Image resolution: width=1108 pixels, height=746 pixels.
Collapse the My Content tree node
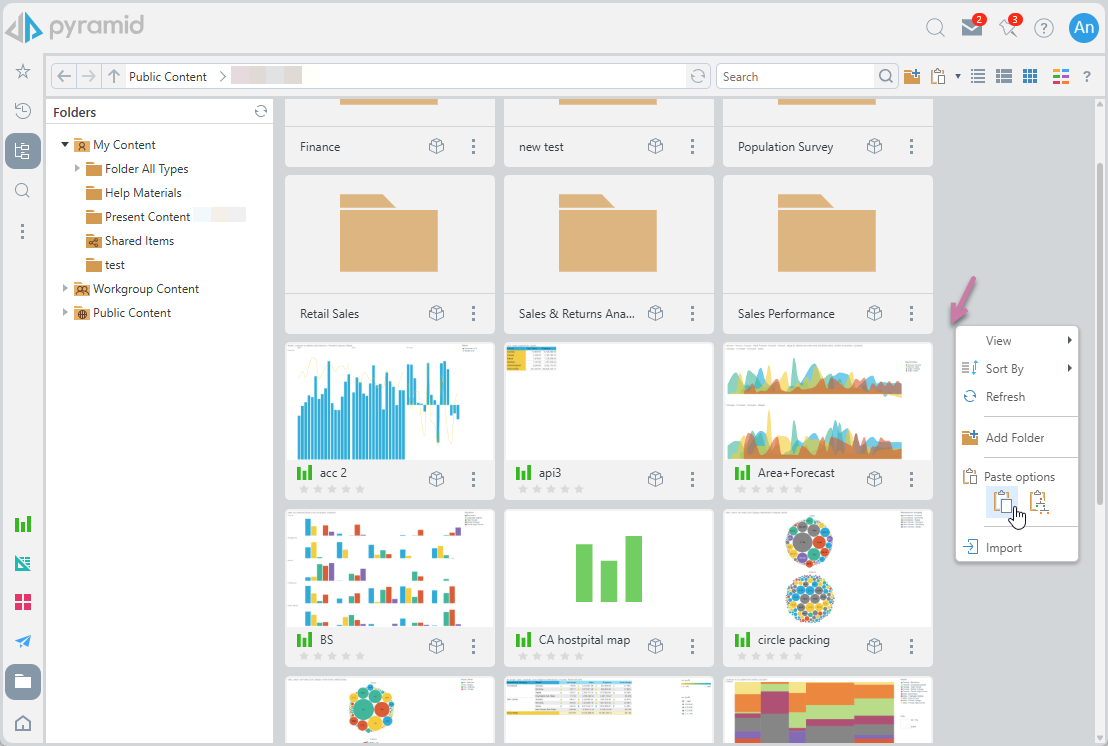click(65, 145)
